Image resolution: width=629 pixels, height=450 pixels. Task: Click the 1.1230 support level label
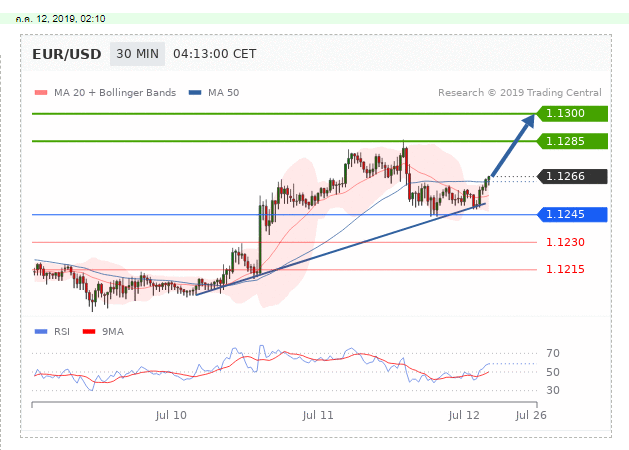(565, 242)
